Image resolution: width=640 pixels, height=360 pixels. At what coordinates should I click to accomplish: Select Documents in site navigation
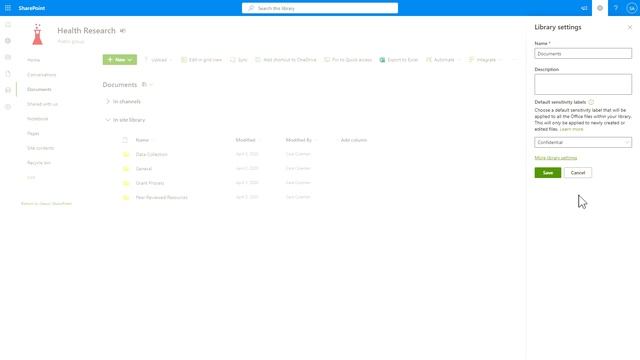39,89
